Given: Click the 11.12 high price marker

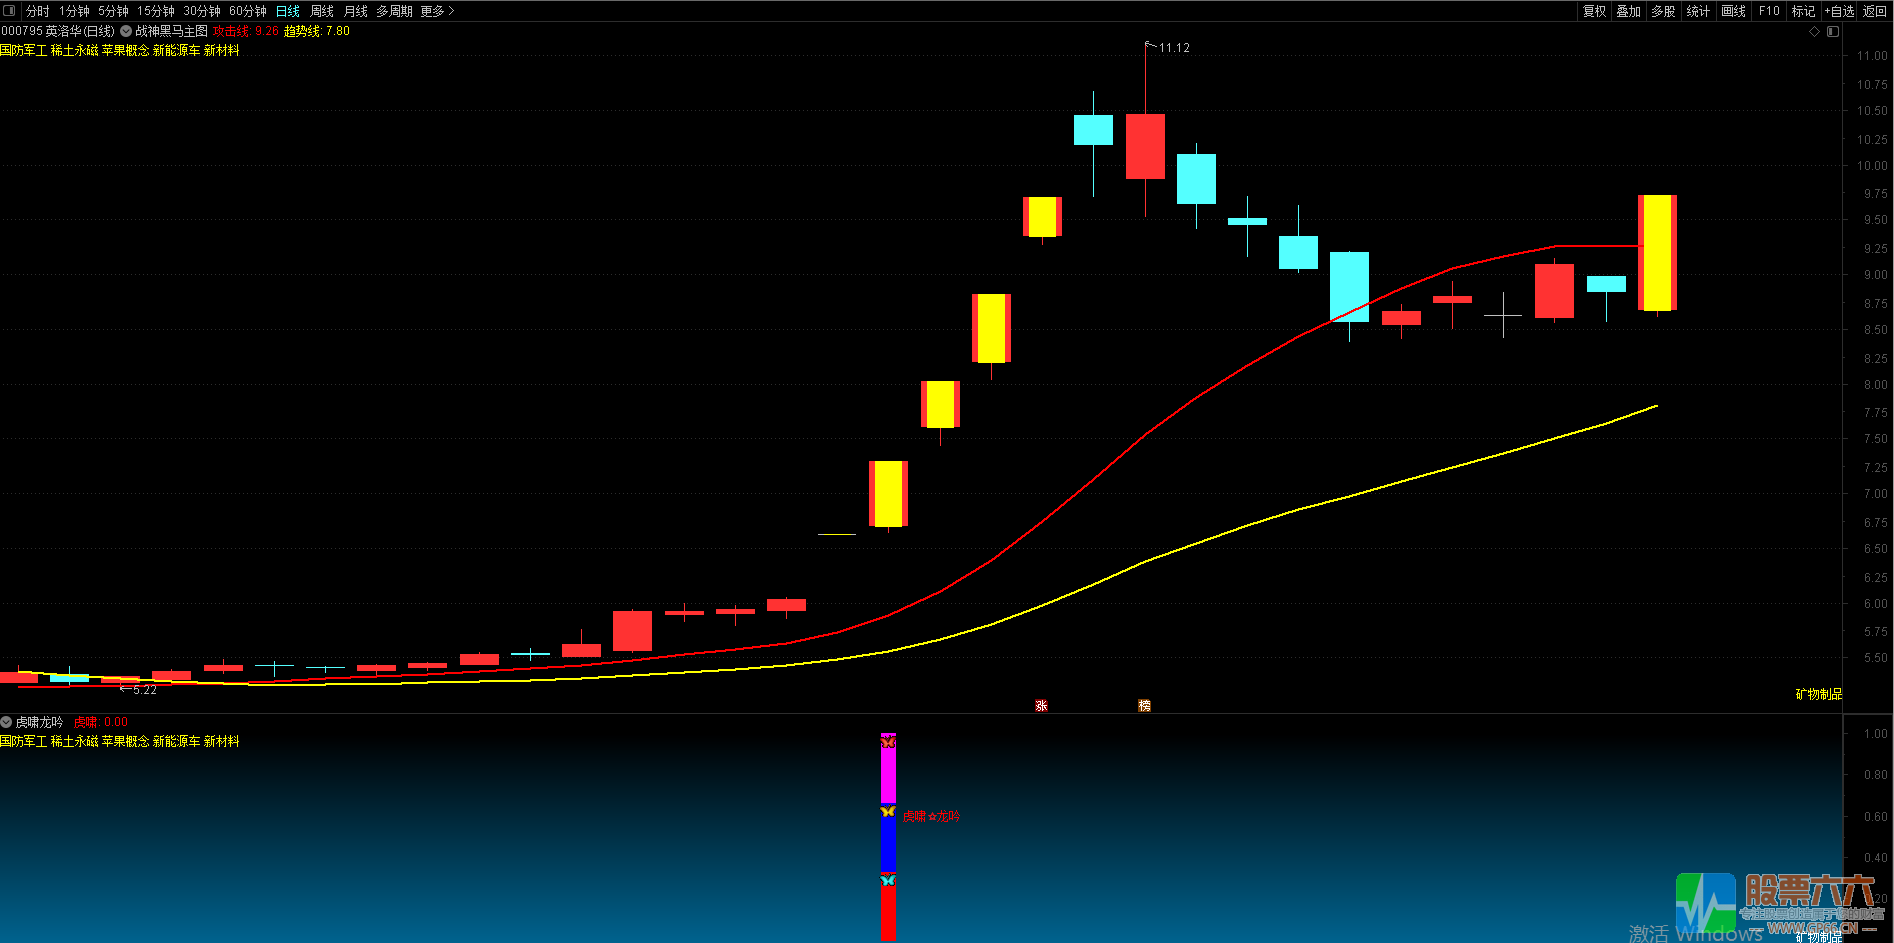Looking at the screenshot, I should [1174, 48].
